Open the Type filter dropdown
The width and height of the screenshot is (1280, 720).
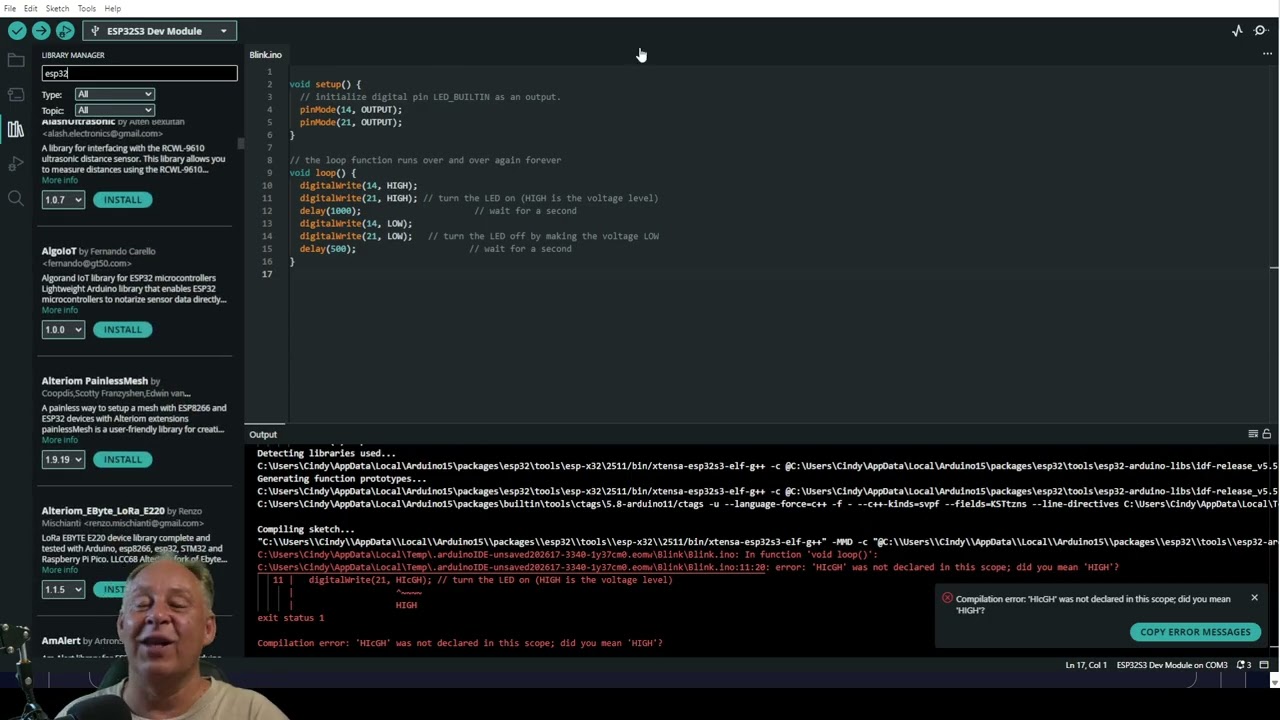pos(114,94)
